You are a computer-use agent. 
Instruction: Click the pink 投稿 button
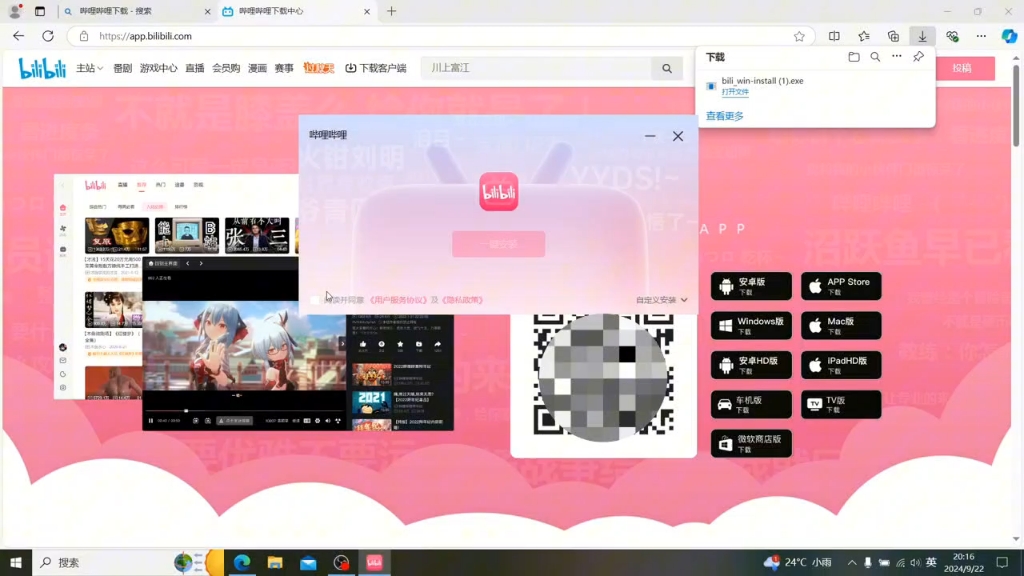[962, 68]
